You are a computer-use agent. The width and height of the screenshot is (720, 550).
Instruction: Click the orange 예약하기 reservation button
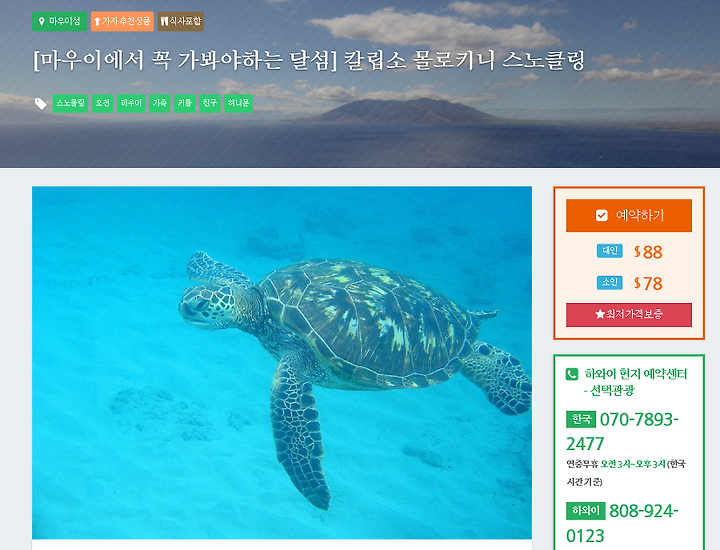tap(629, 215)
